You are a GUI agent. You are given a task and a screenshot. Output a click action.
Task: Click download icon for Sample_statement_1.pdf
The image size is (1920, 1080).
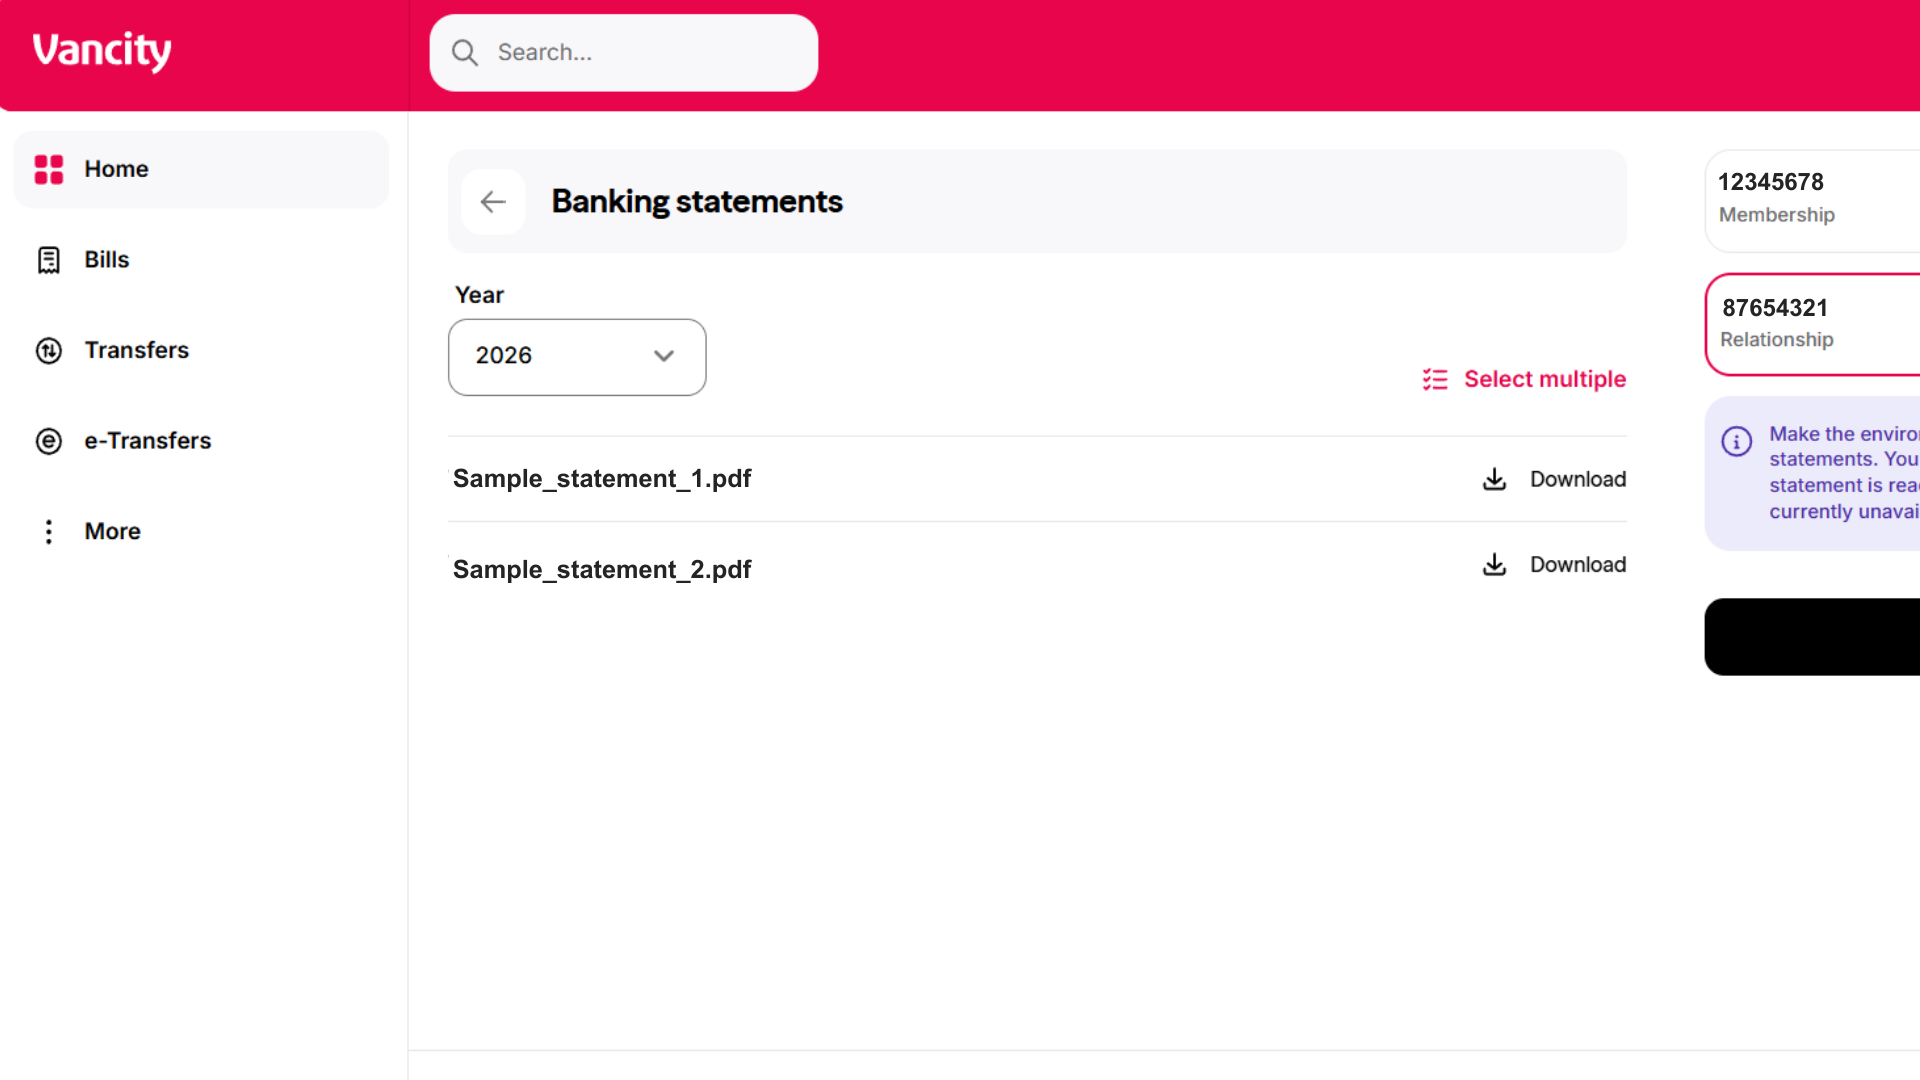click(1494, 479)
